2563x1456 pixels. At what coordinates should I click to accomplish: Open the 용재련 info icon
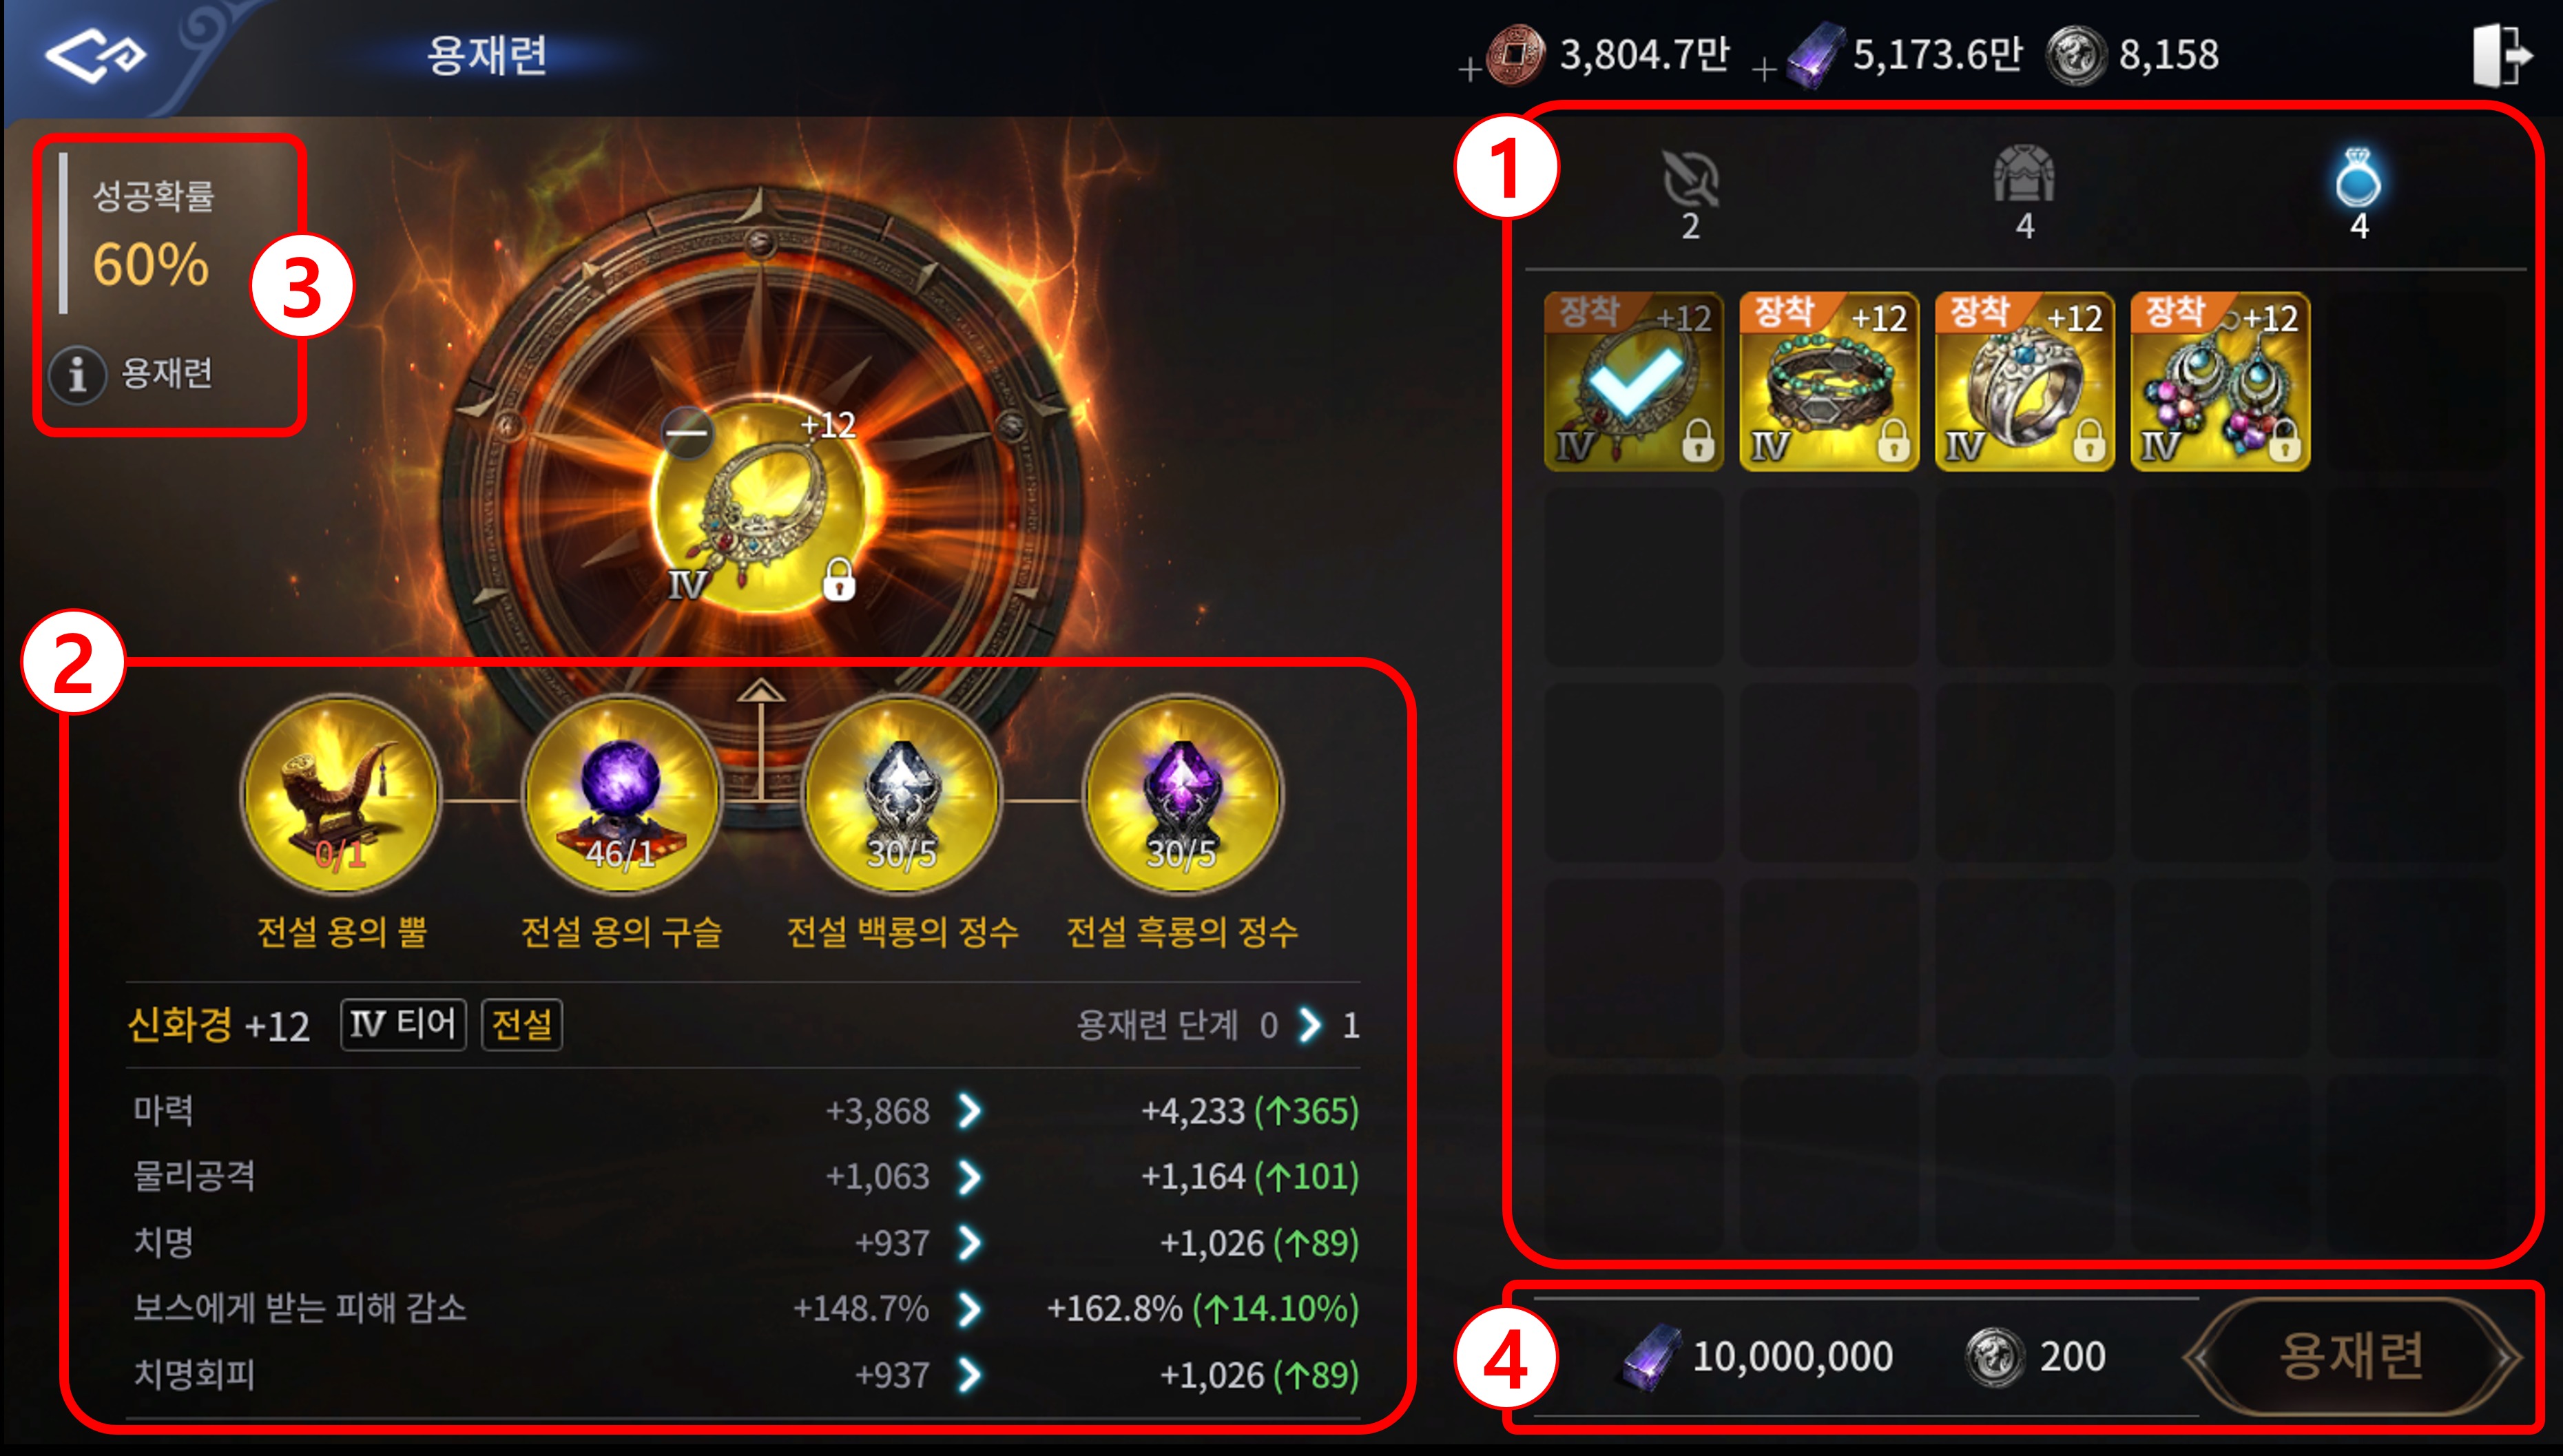(77, 375)
